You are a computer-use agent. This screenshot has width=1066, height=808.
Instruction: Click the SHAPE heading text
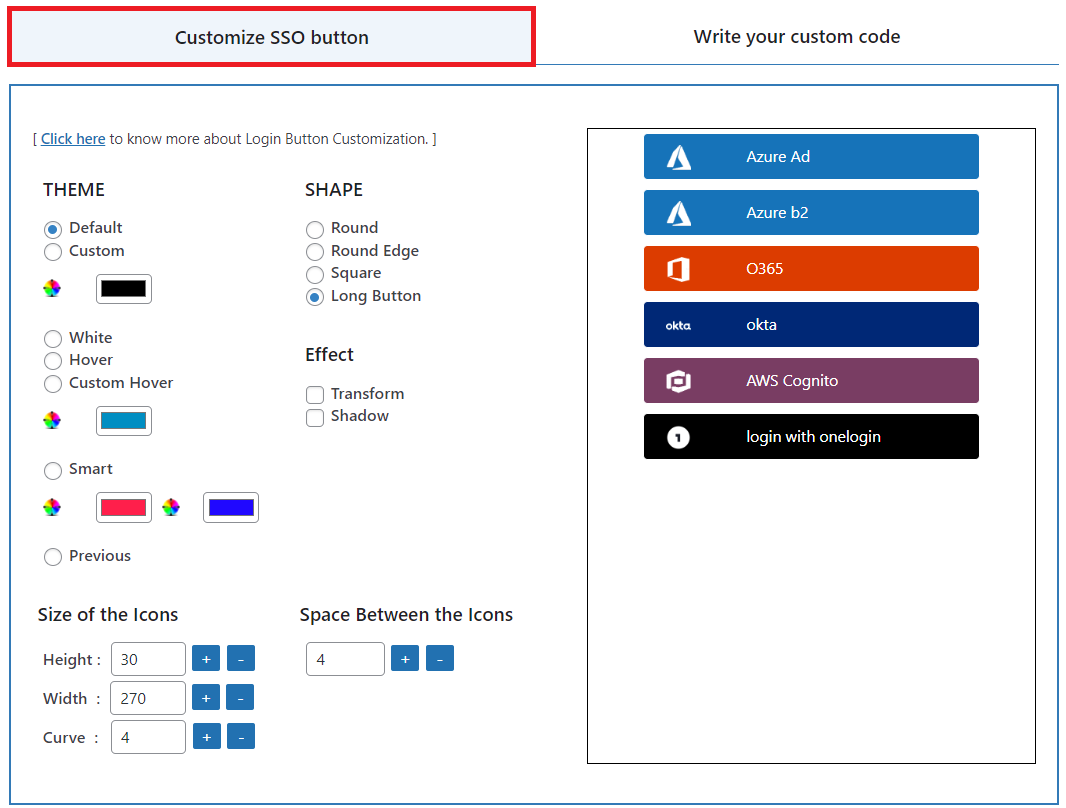[x=334, y=190]
